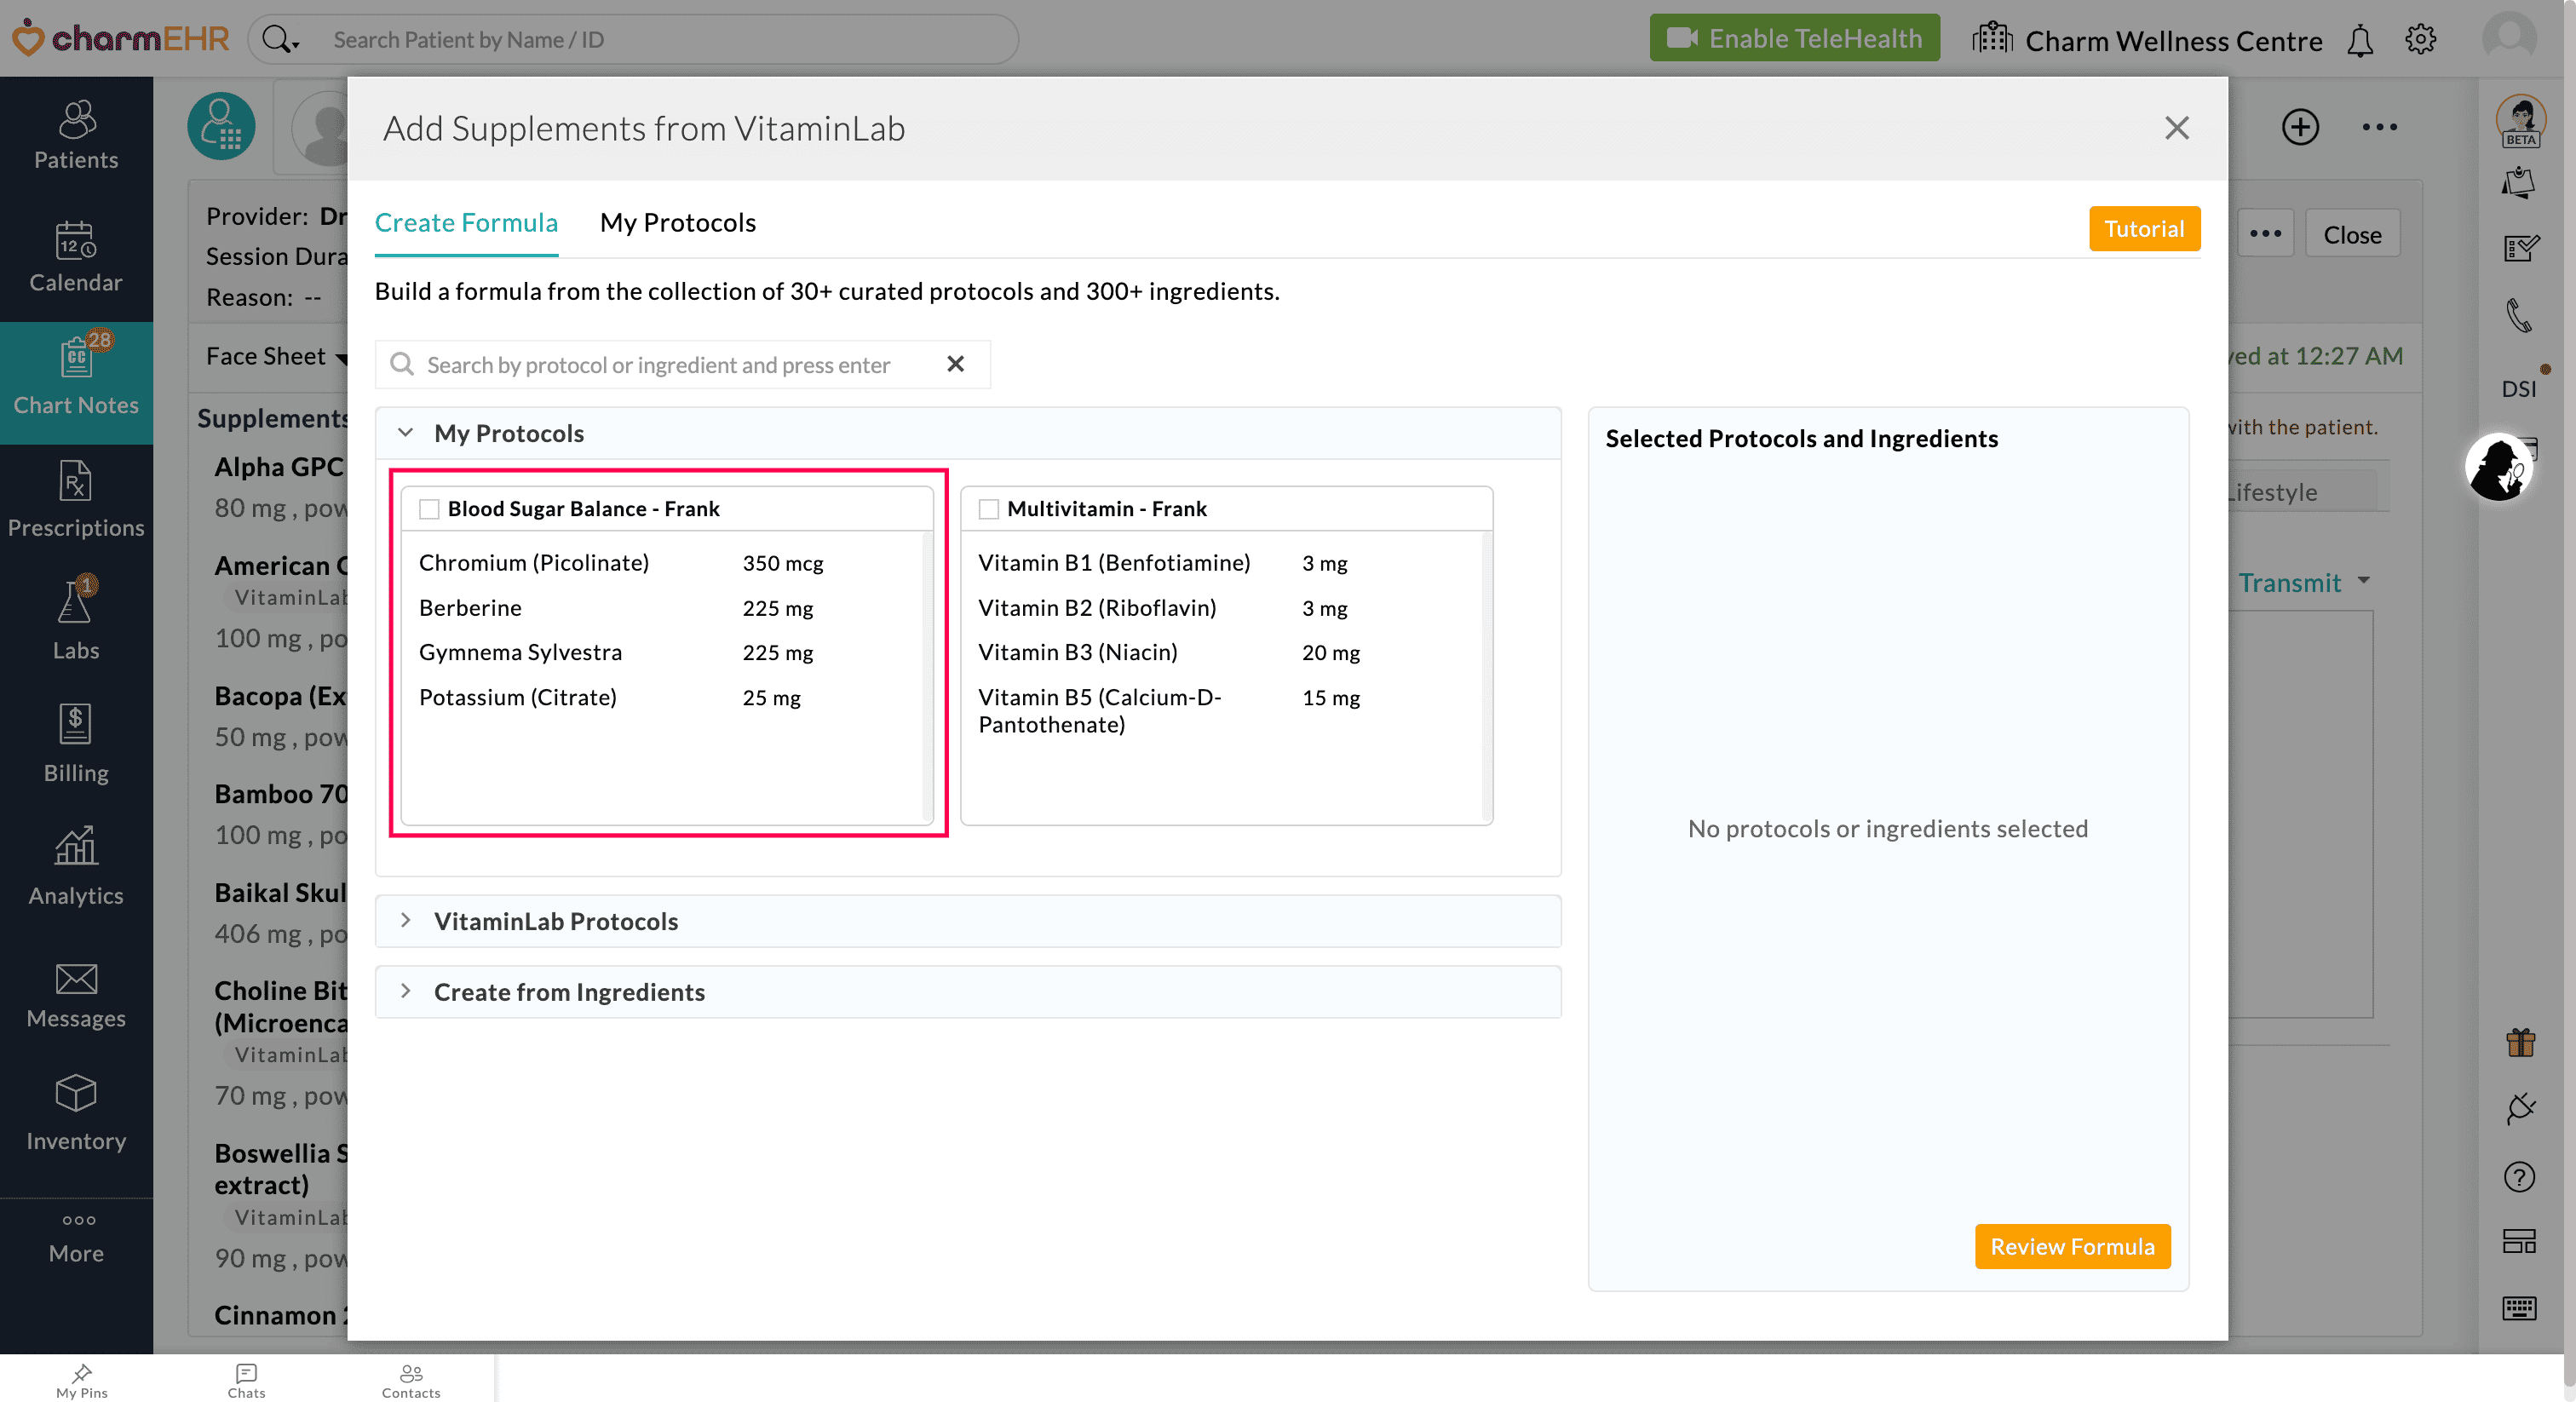This screenshot has height=1402, width=2576.
Task: Go to Prescriptions section
Action: point(76,502)
